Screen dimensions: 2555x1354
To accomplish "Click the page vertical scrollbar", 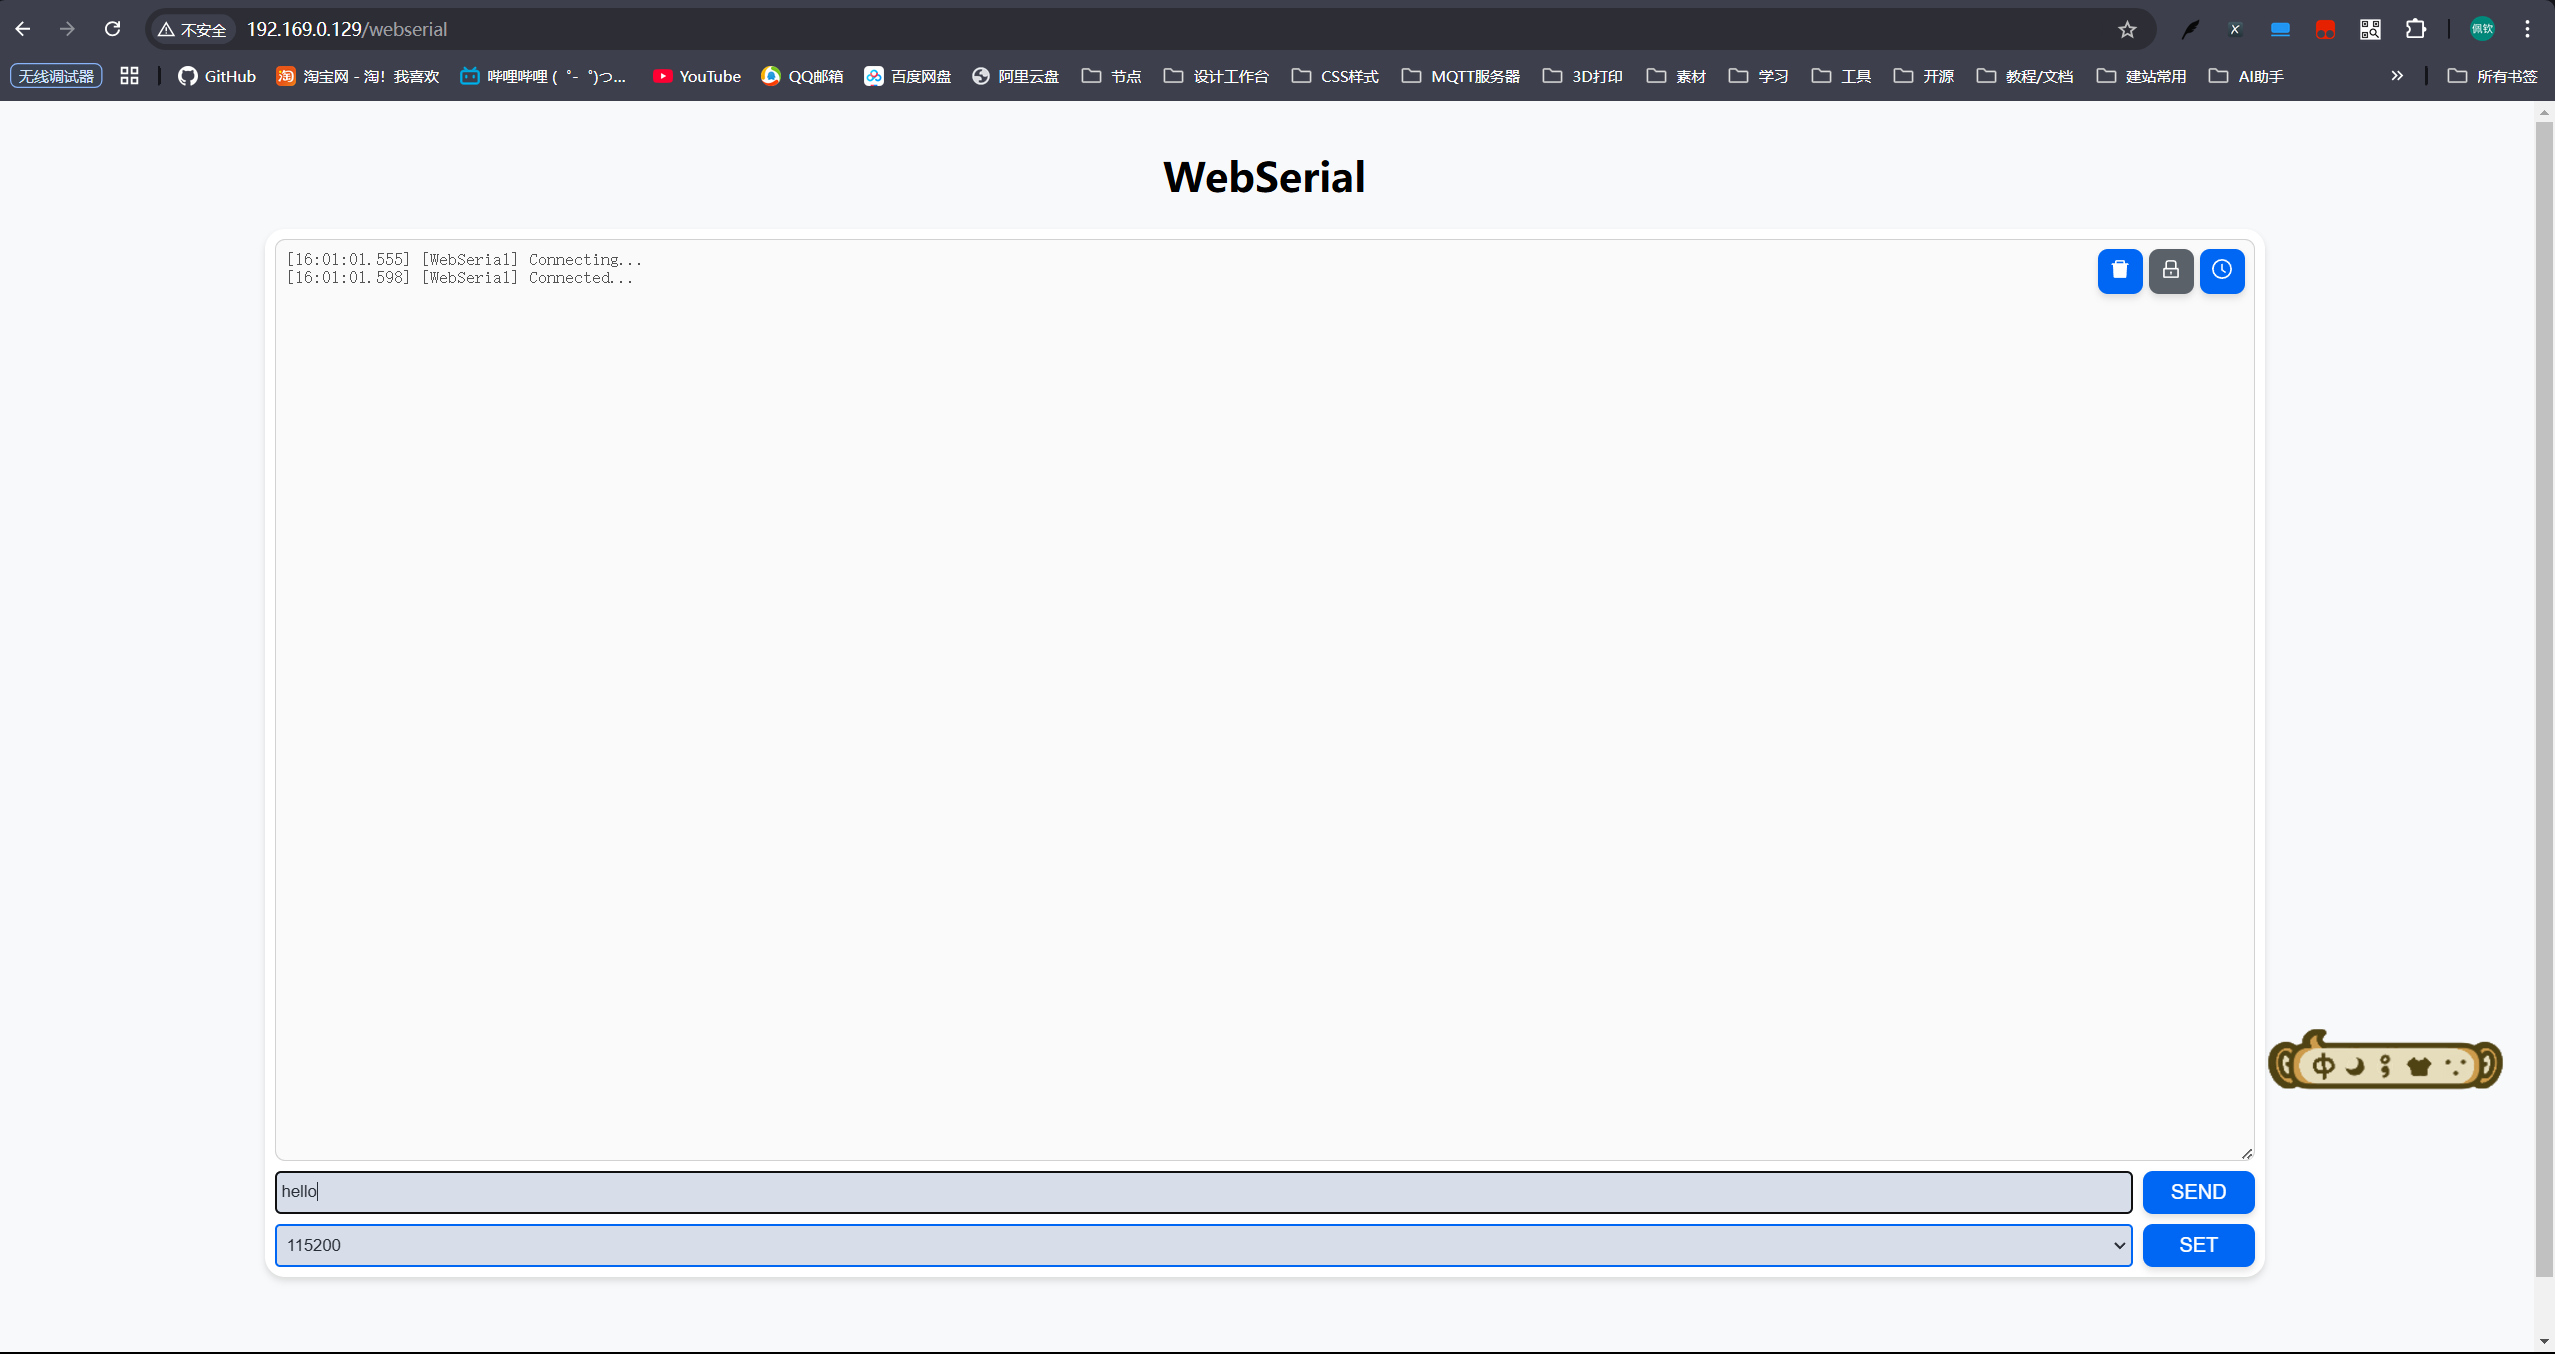I will click(x=2544, y=700).
